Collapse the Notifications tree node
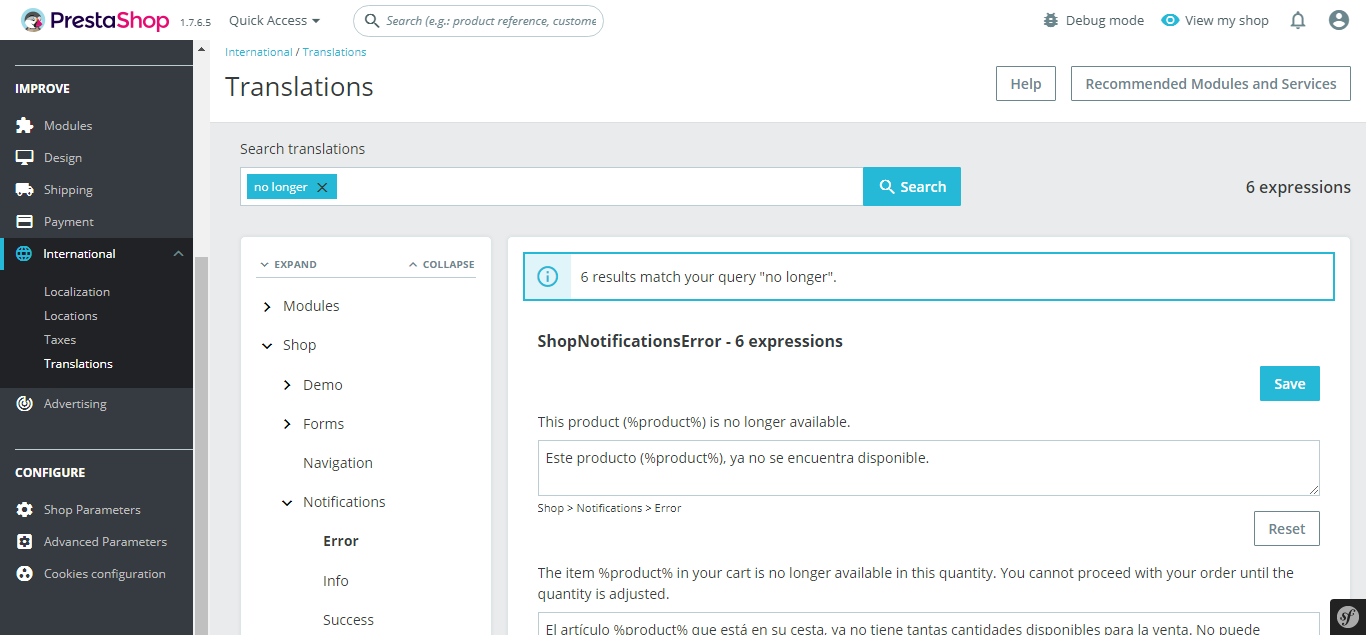The image size is (1366, 635). click(x=287, y=503)
